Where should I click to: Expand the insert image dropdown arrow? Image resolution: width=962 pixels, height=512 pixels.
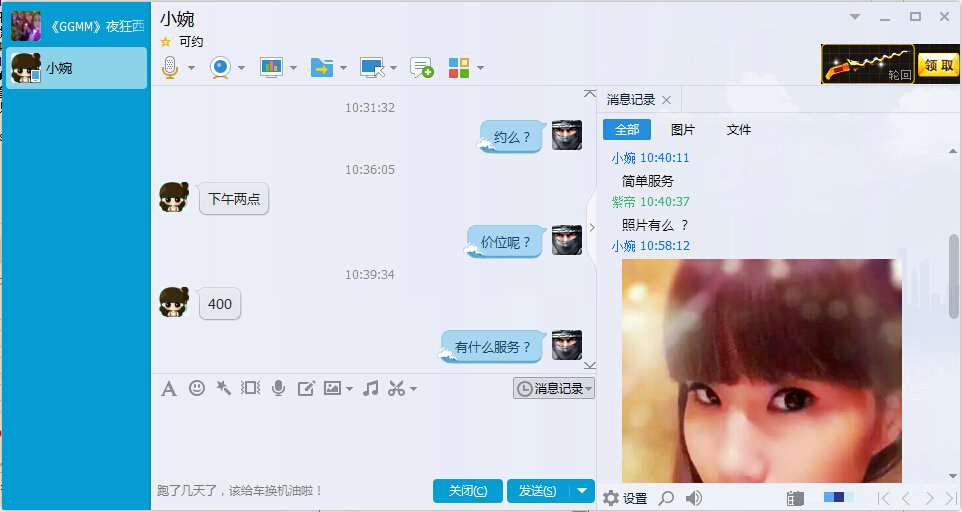click(x=349, y=389)
